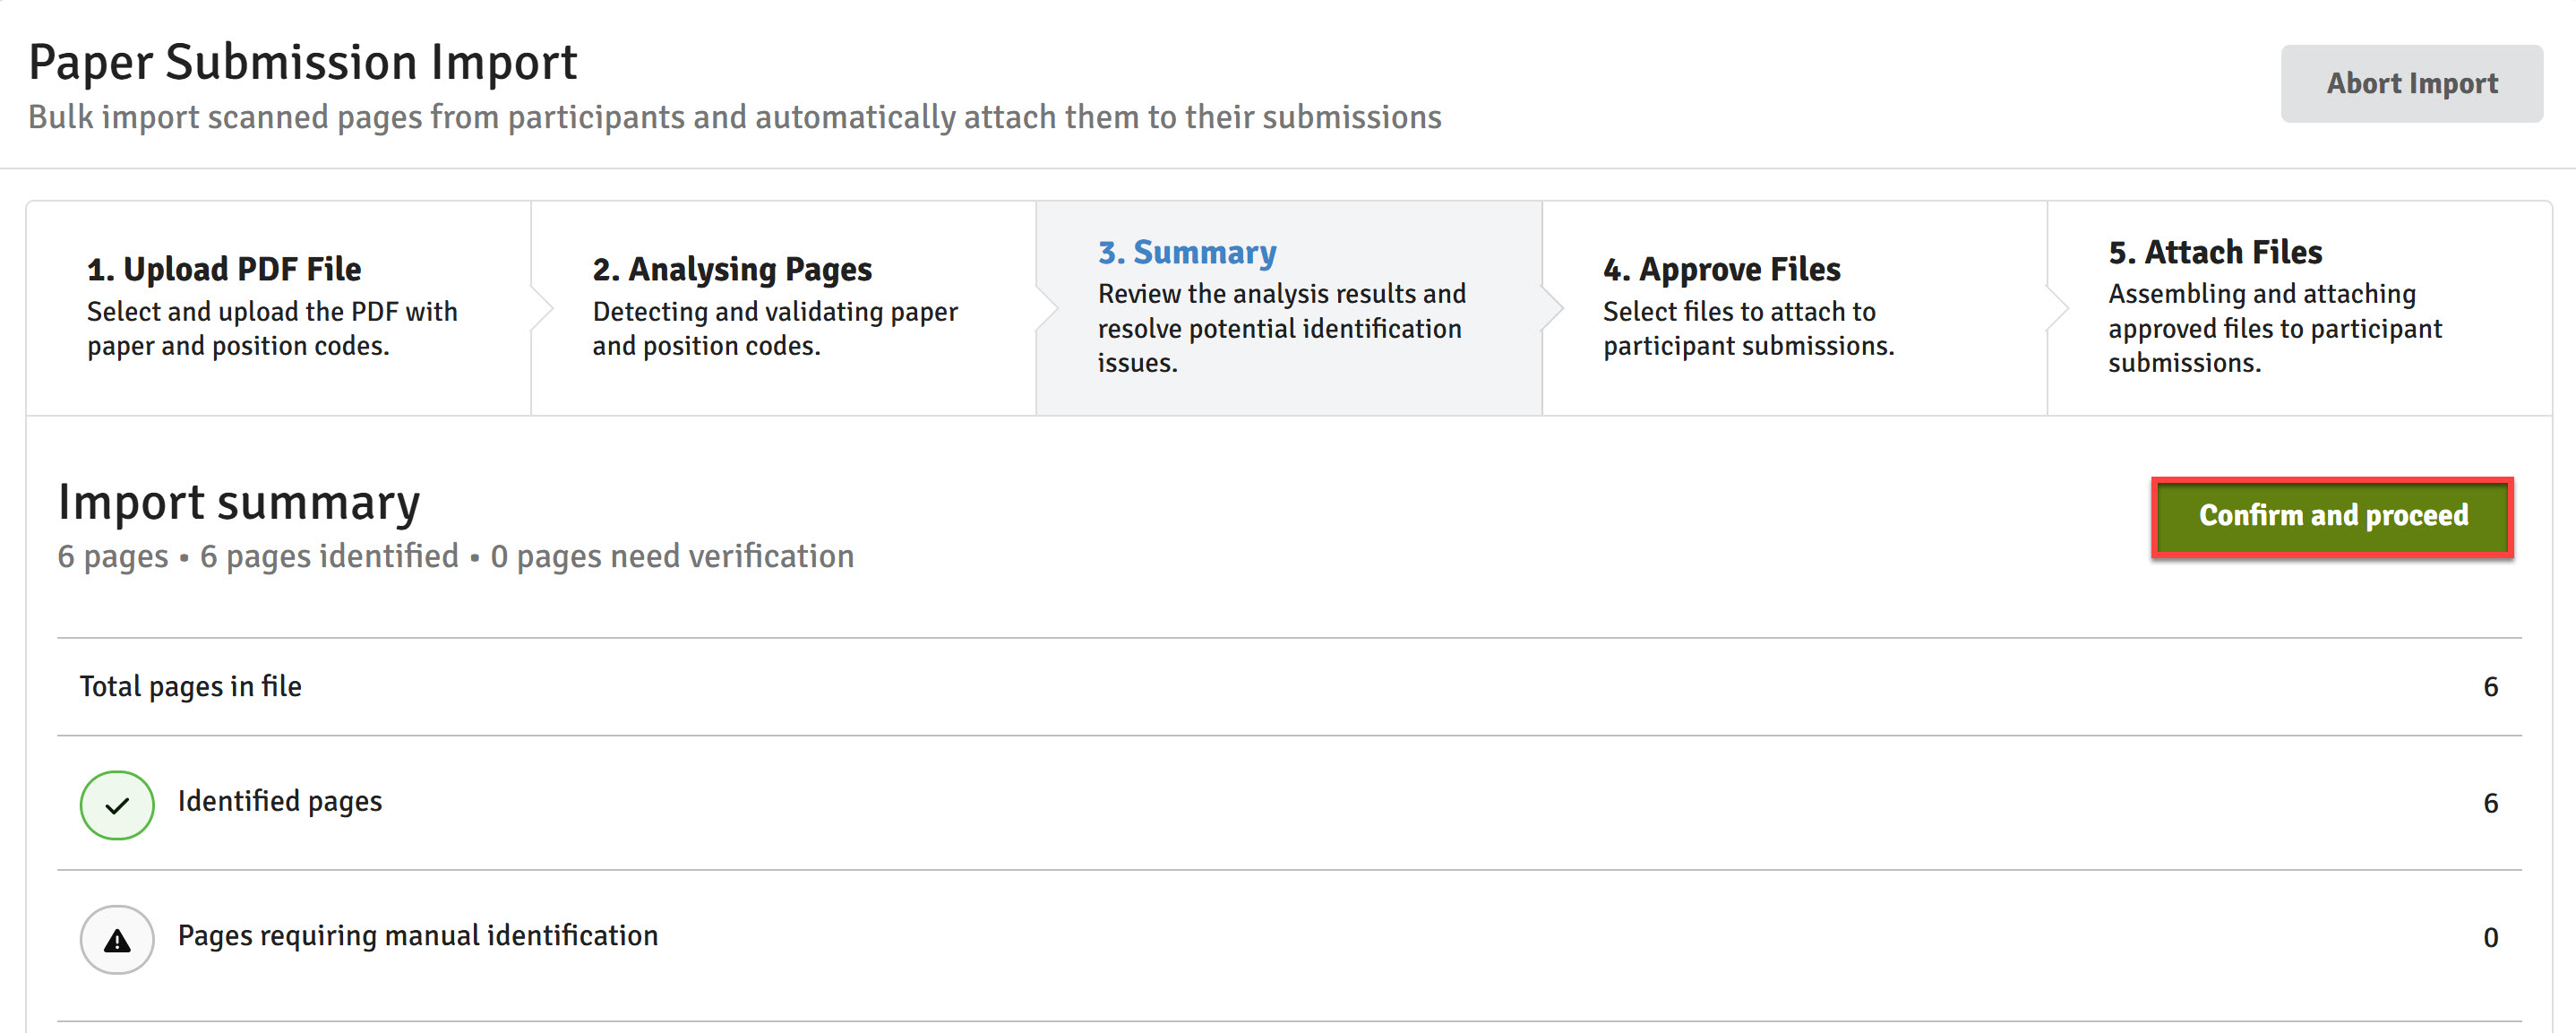Click the Confirm and proceed button
Viewport: 2576px width, 1033px height.
pos(2332,516)
